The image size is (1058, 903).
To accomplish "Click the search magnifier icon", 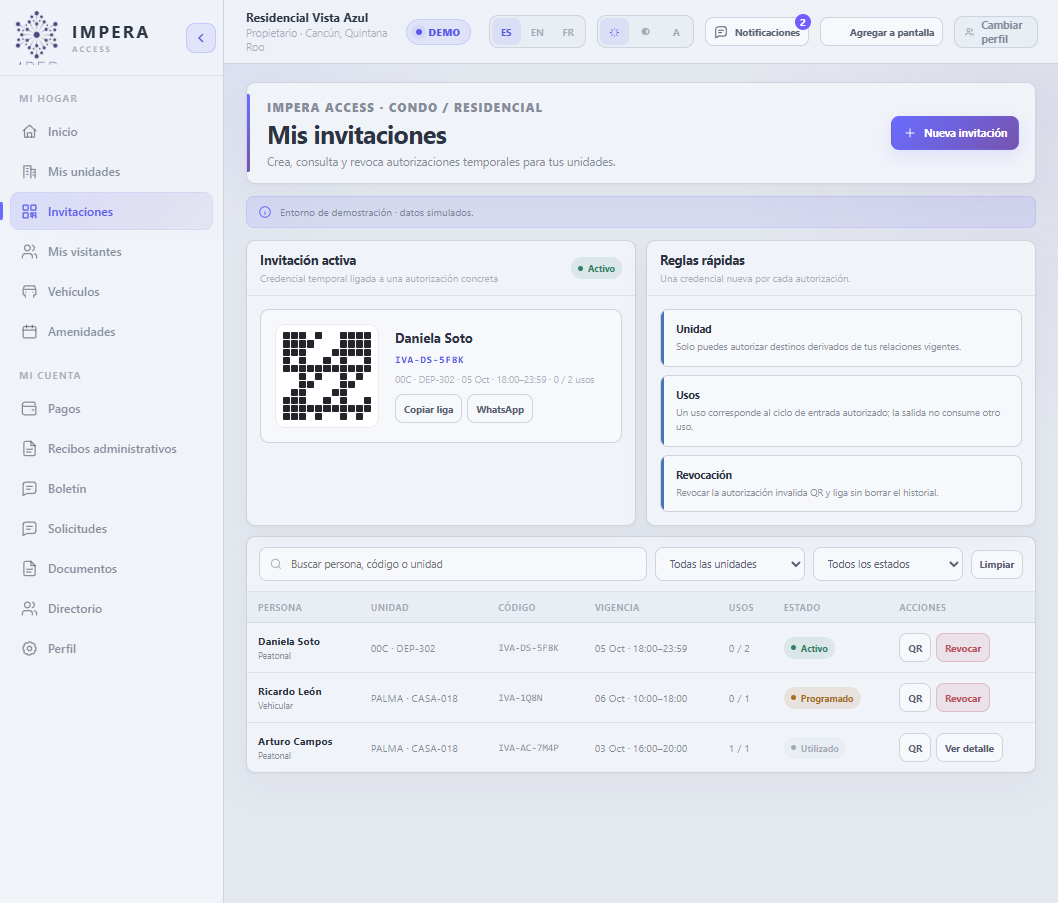I will click(276, 564).
